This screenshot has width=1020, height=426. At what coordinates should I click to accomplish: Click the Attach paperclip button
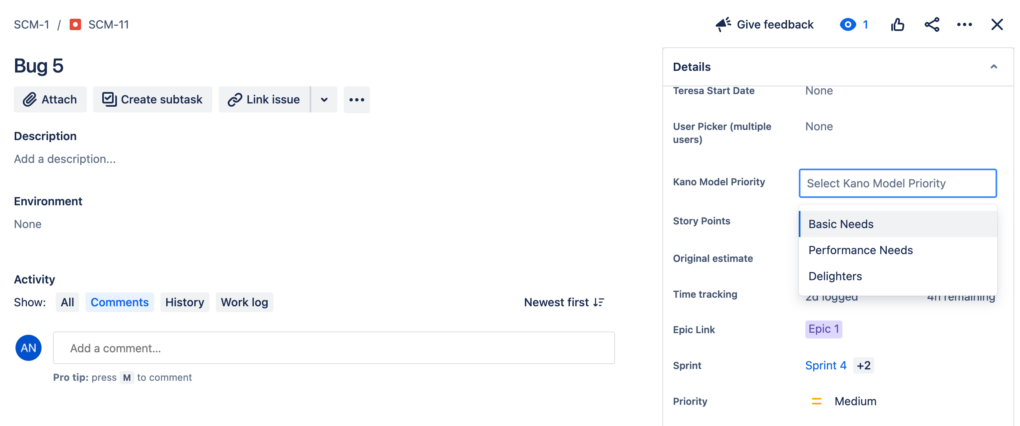50,100
